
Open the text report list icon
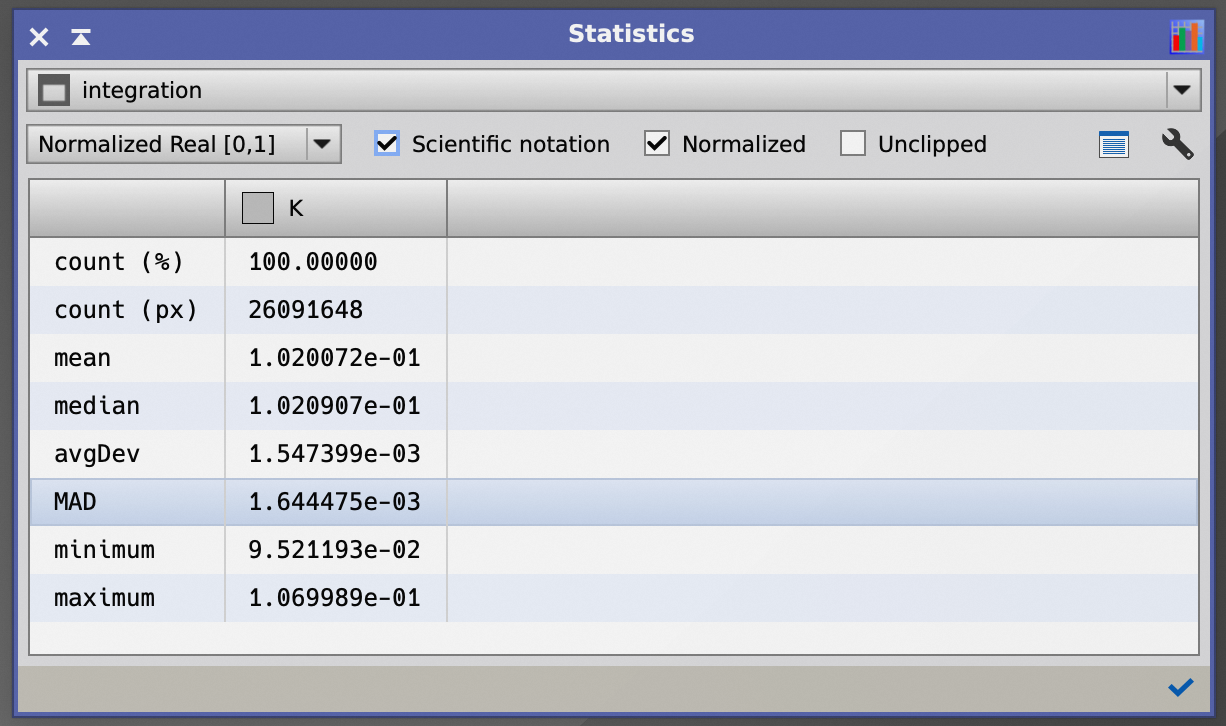1113,145
